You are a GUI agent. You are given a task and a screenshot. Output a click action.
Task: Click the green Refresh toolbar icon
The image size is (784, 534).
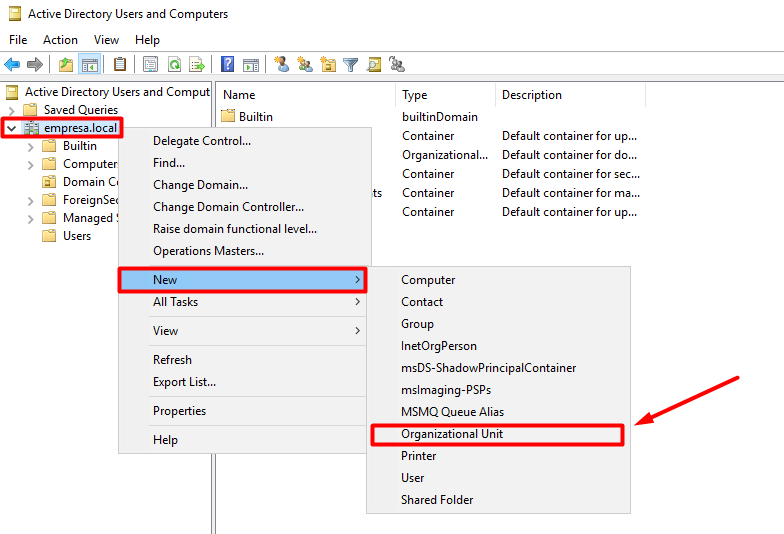click(174, 64)
